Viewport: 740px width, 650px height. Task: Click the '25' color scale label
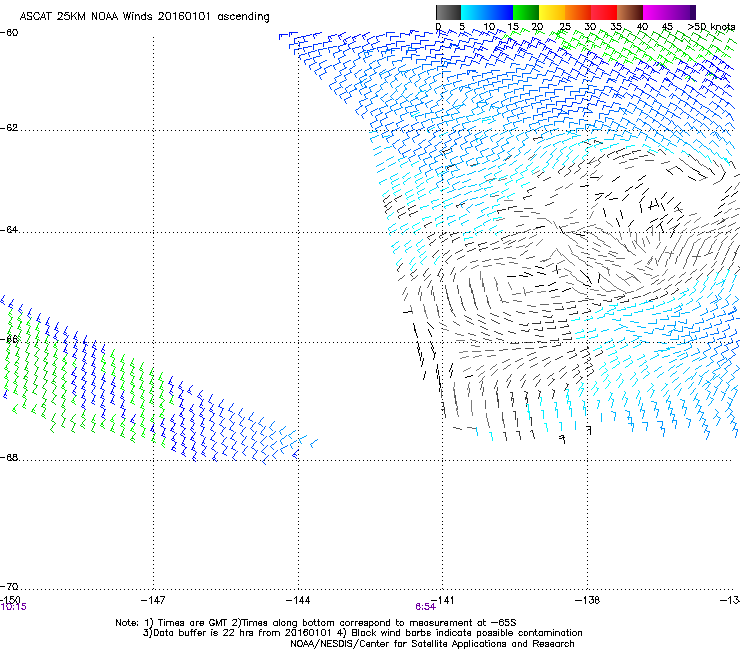565,27
